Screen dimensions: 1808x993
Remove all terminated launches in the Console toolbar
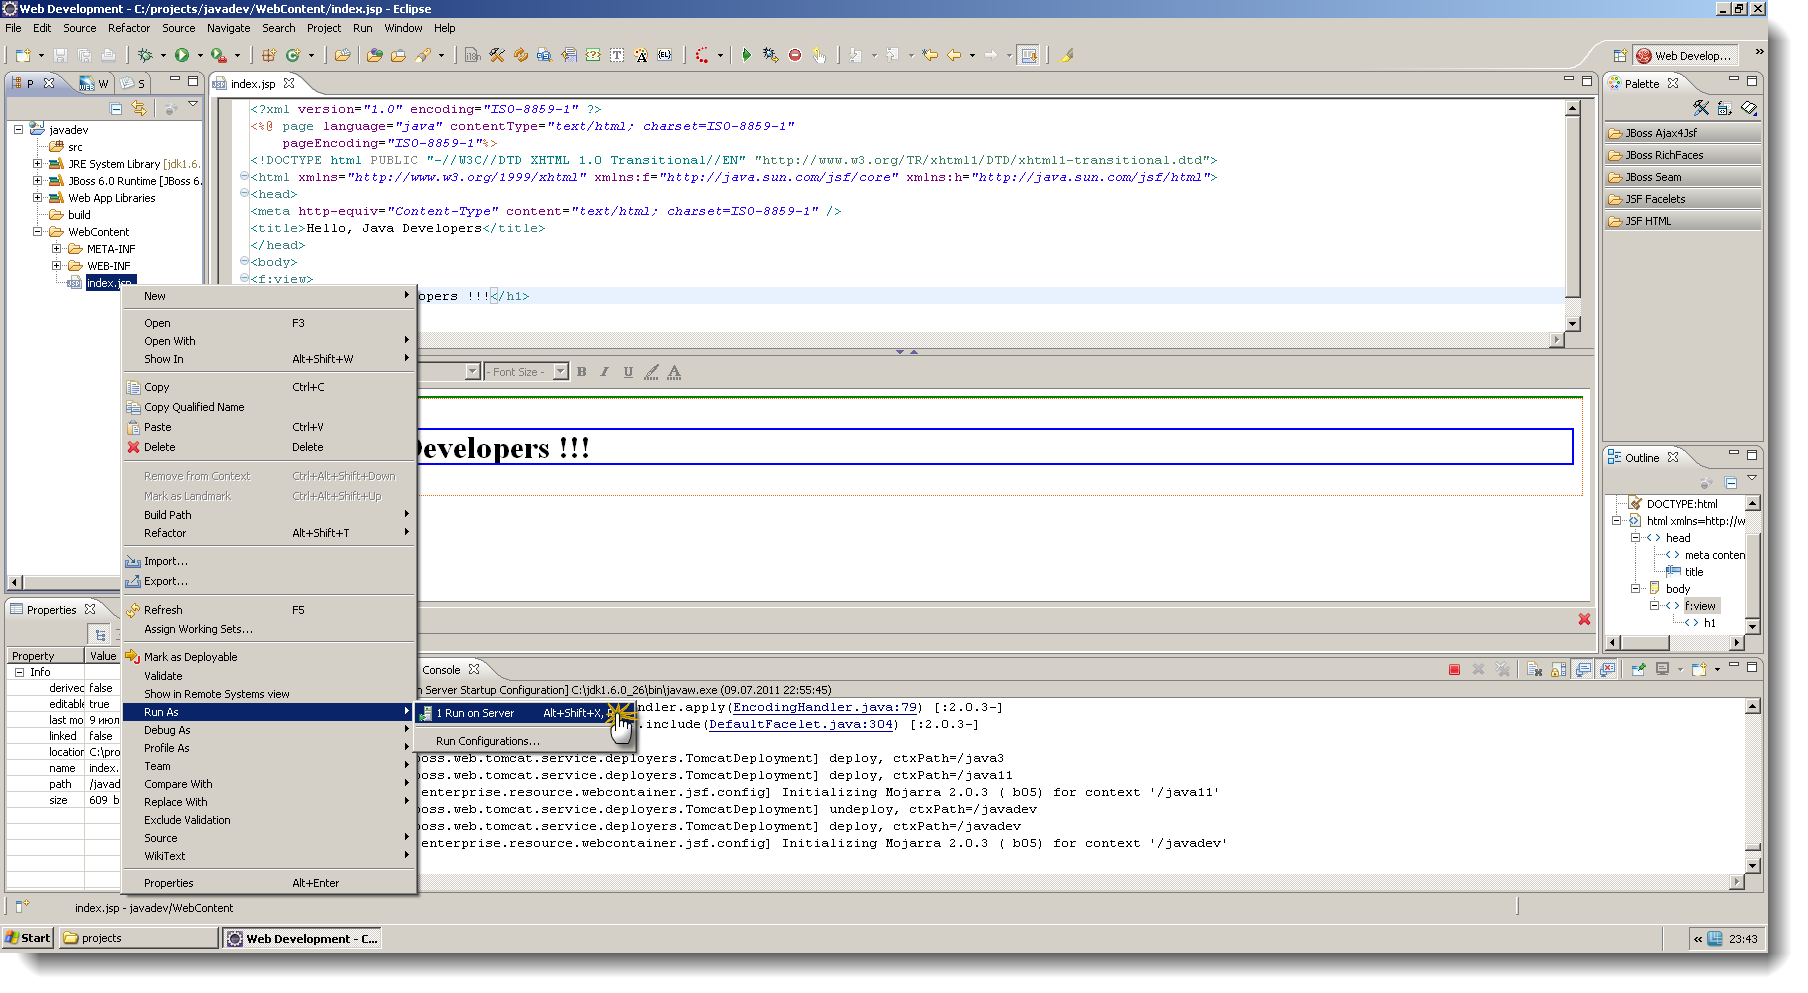[1503, 669]
